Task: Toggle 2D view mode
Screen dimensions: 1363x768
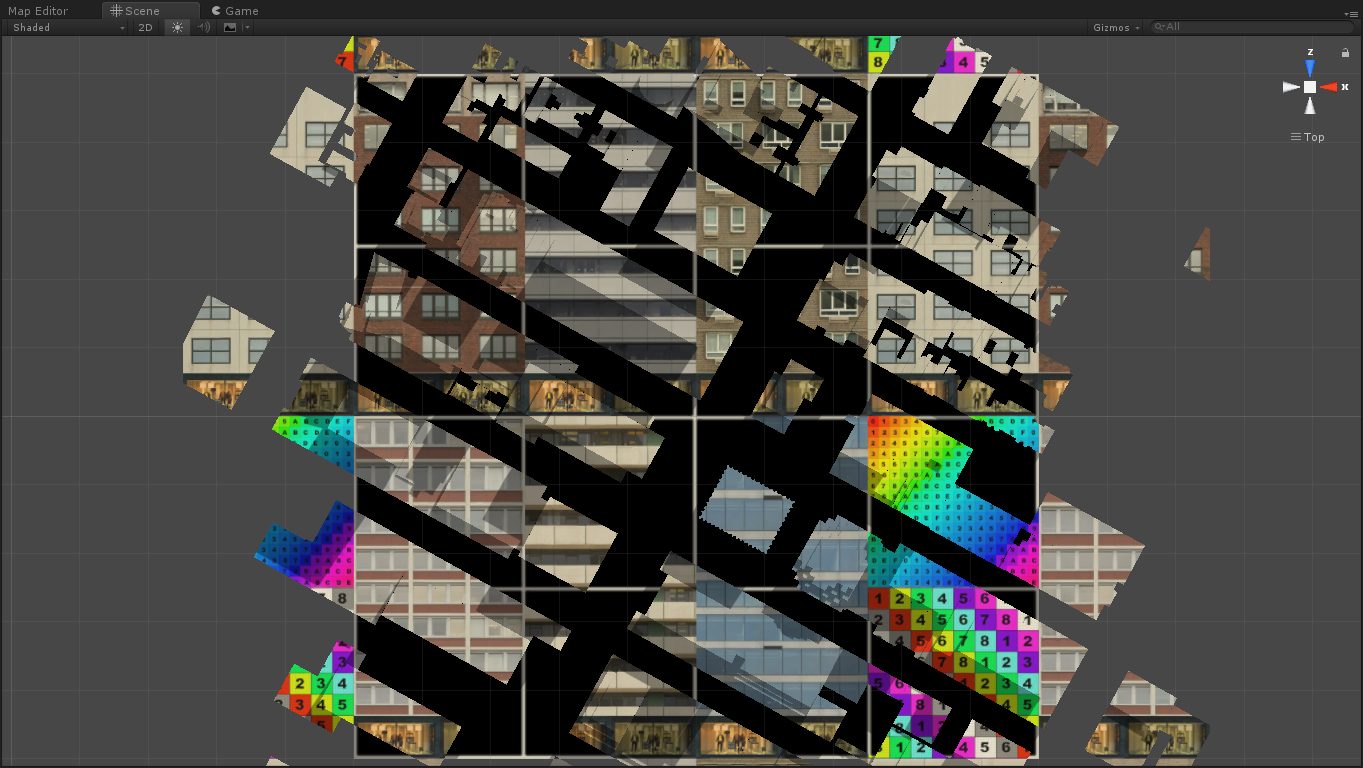Action: click(x=144, y=27)
